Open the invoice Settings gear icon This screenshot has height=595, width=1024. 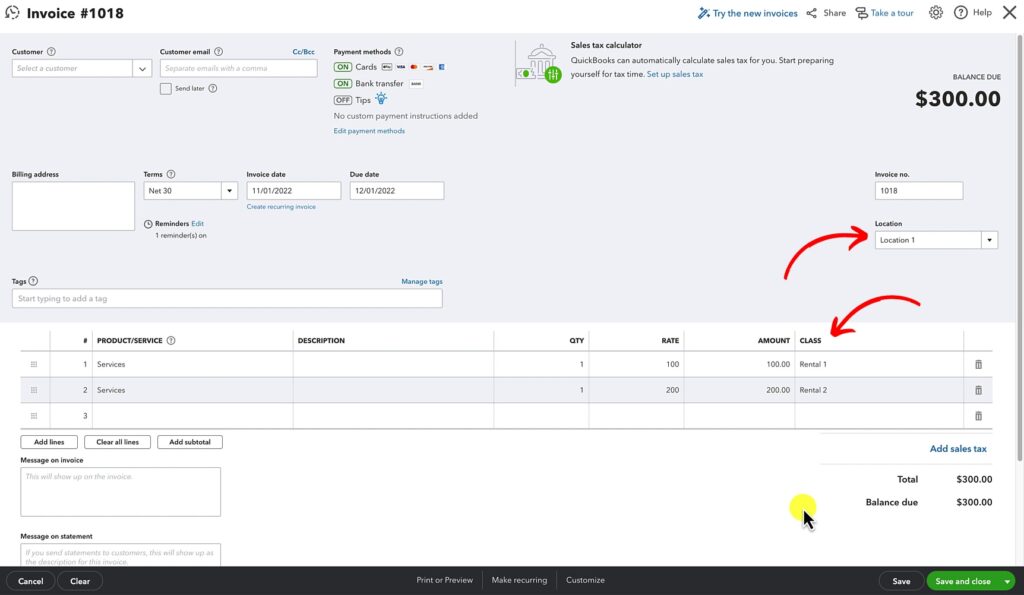coord(936,12)
